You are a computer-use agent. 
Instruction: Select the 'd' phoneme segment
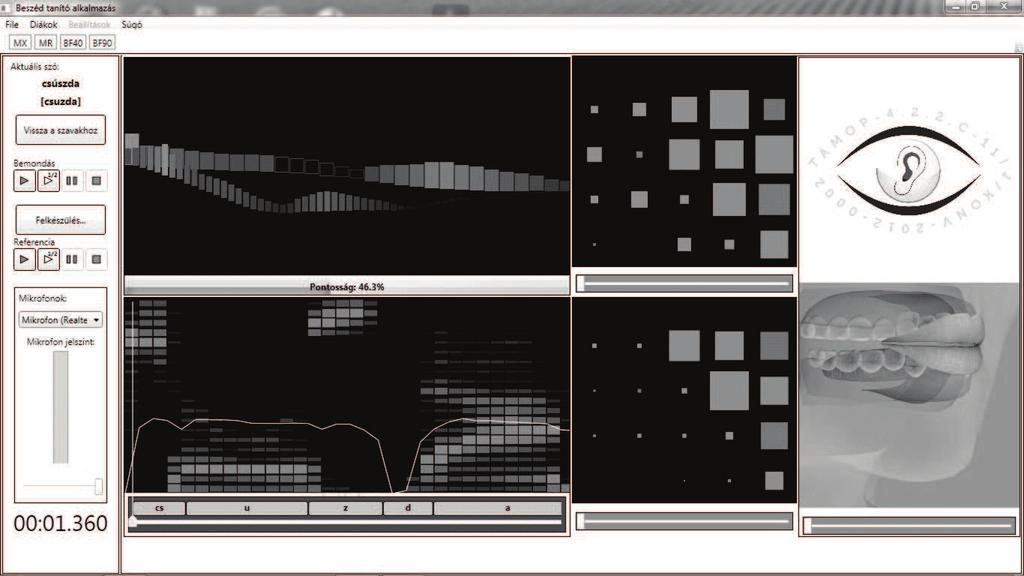(x=408, y=507)
